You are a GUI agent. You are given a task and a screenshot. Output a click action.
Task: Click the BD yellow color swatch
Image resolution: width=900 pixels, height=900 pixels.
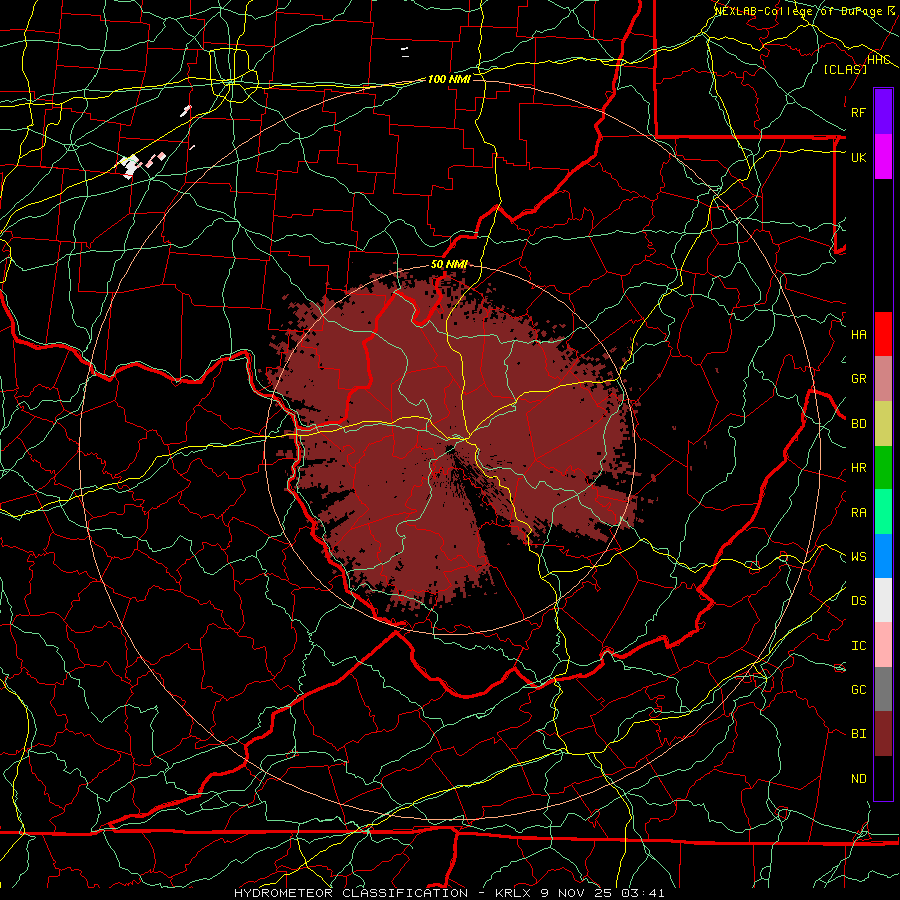[x=883, y=424]
